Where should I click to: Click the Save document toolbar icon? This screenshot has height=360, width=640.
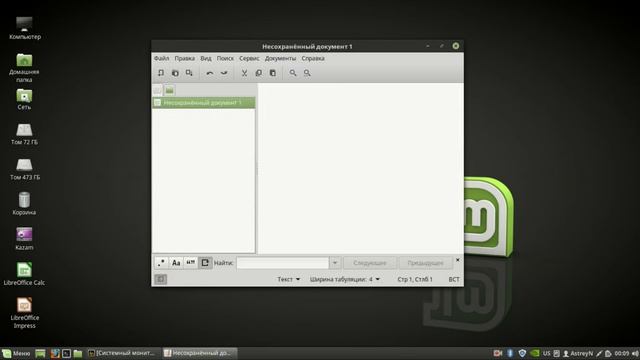(189, 73)
